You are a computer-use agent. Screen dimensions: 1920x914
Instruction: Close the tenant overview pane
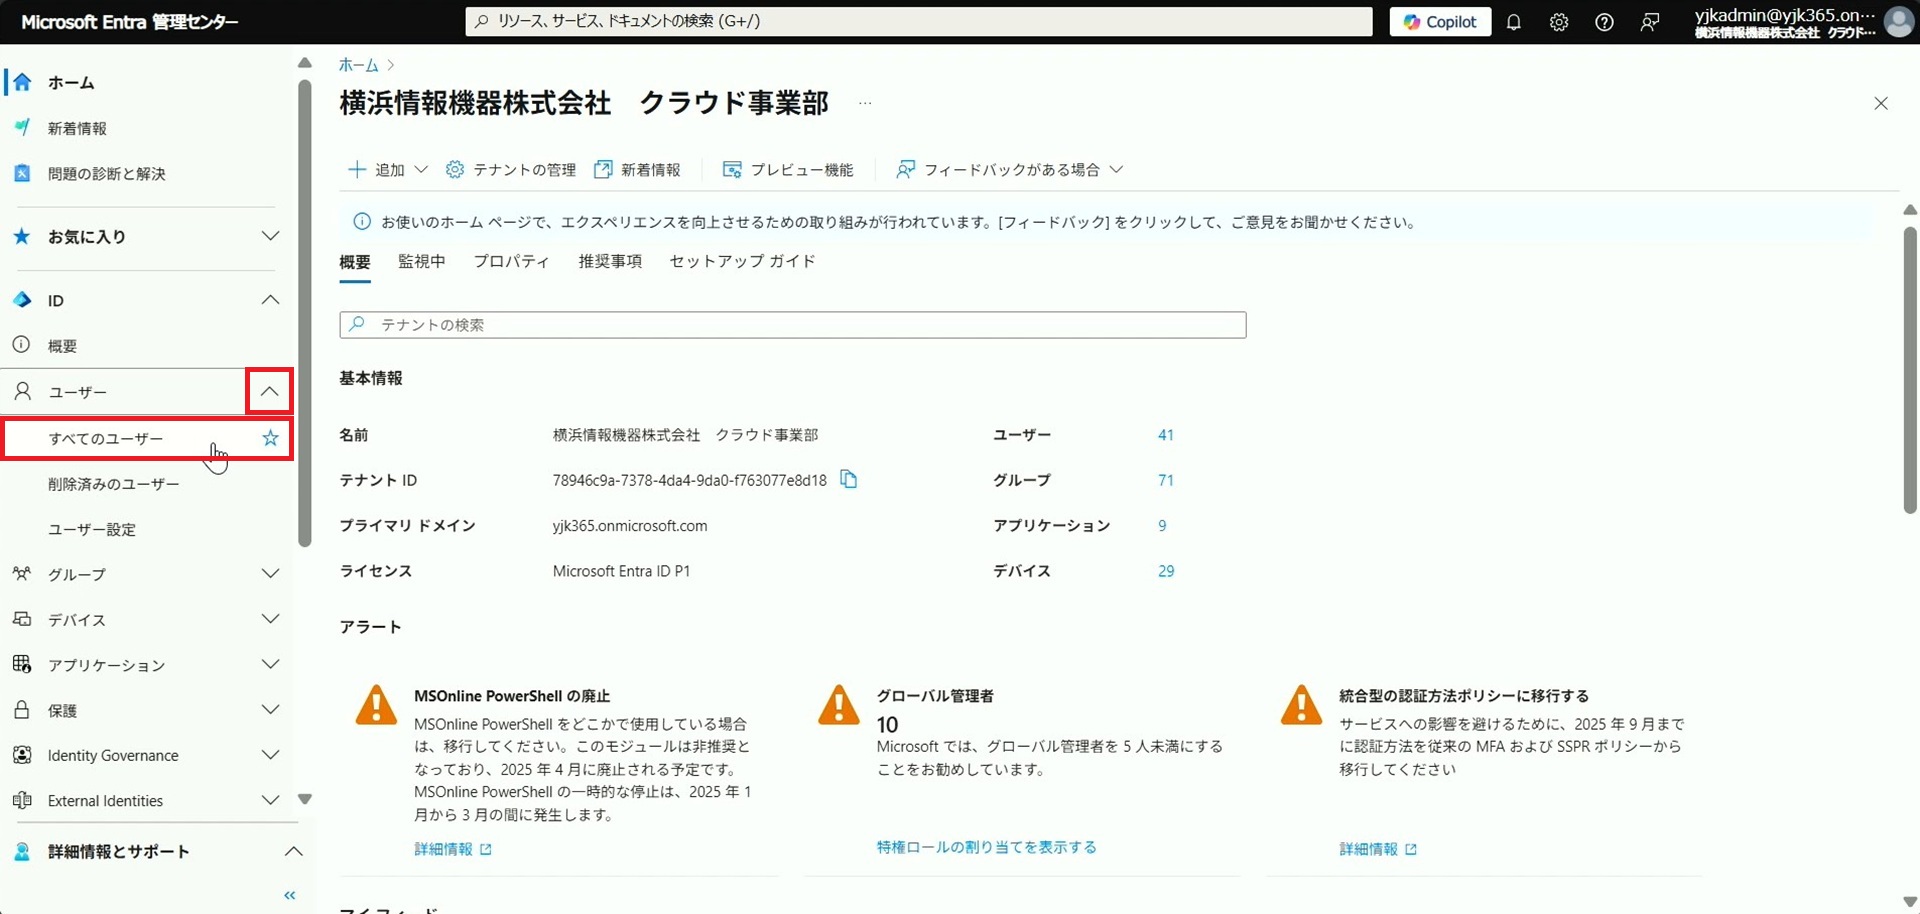click(1881, 104)
